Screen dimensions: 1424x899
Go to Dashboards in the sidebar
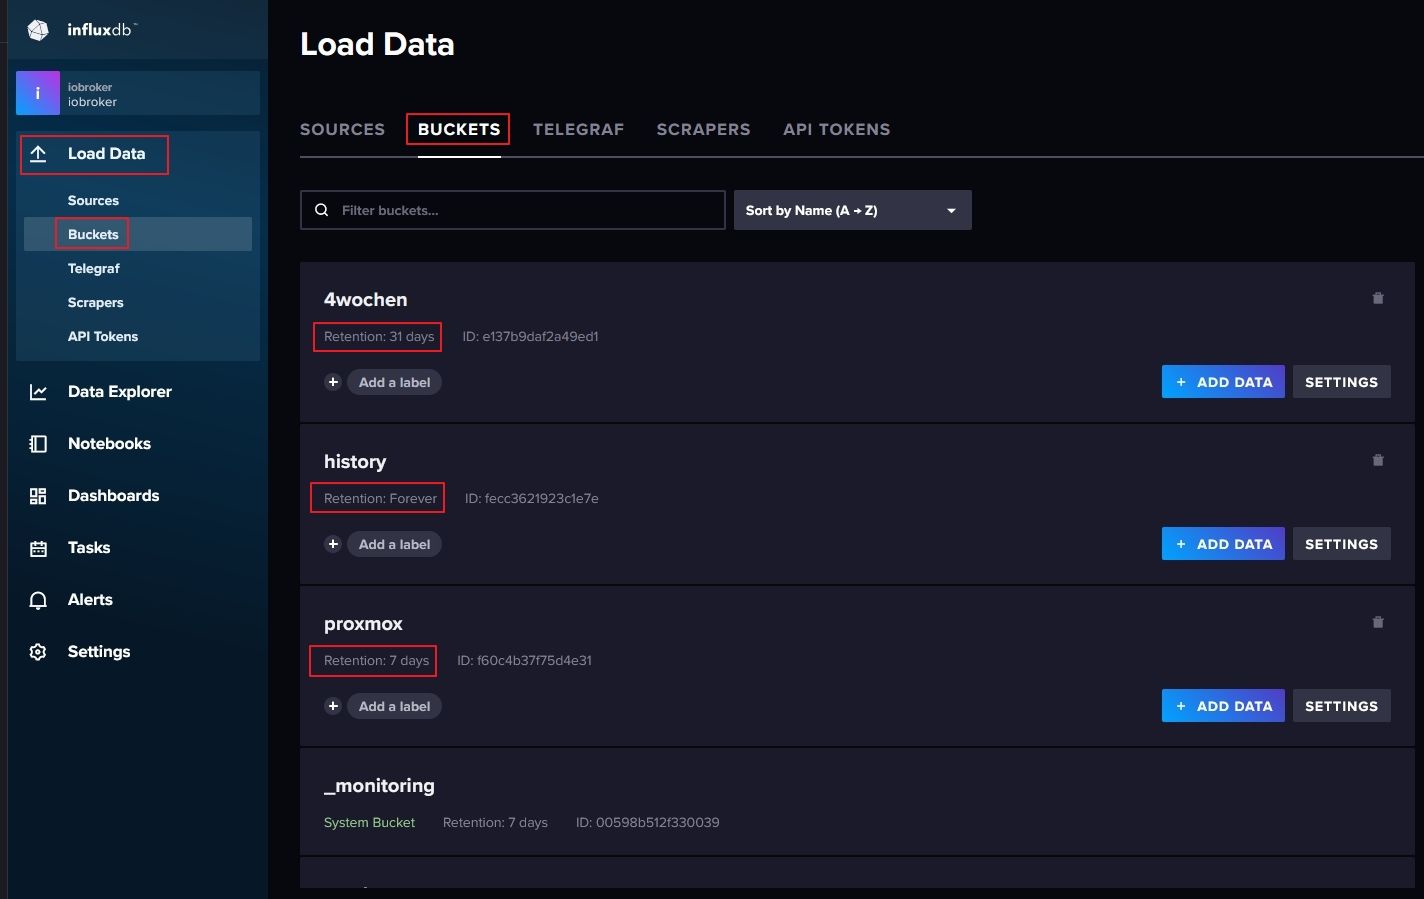pyautogui.click(x=113, y=496)
